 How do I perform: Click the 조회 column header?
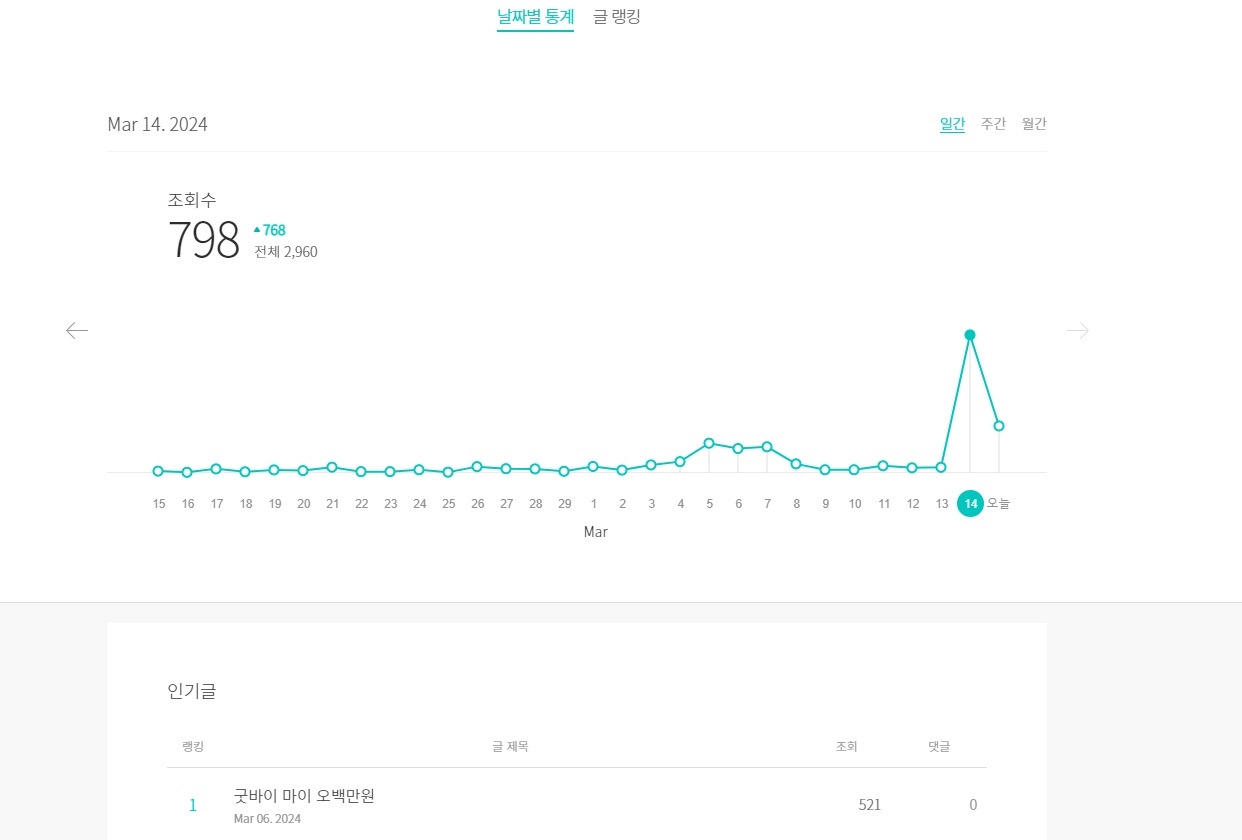[846, 746]
